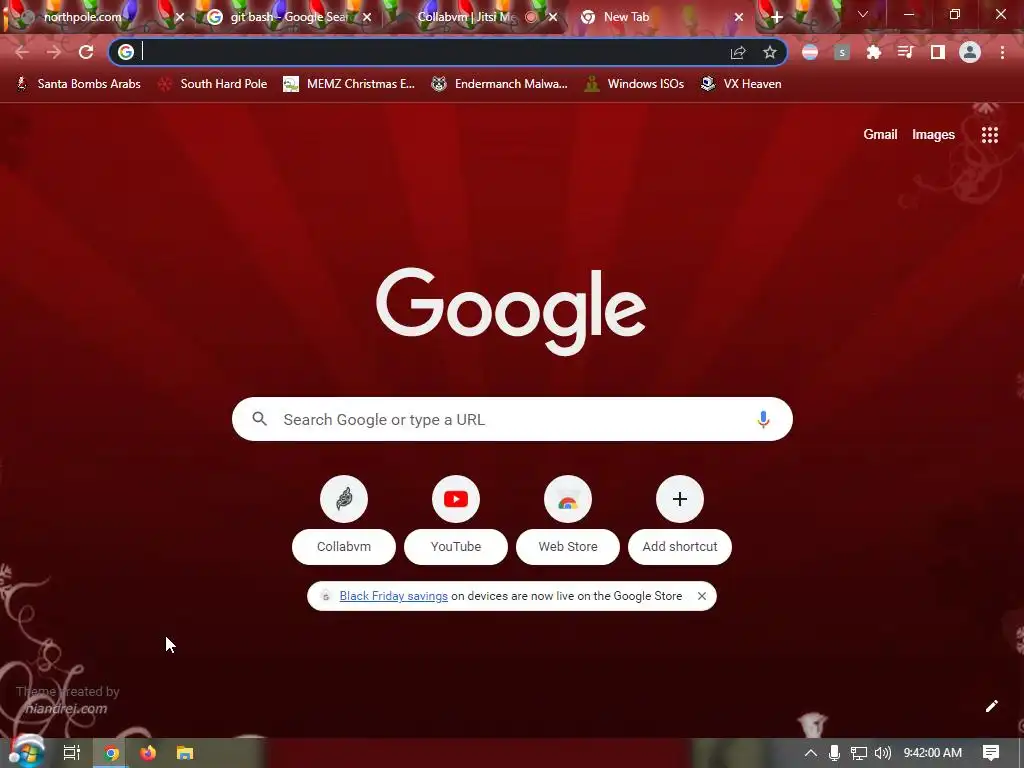1024x768 pixels.
Task: Open a new tab with plus button
Action: pyautogui.click(x=776, y=18)
